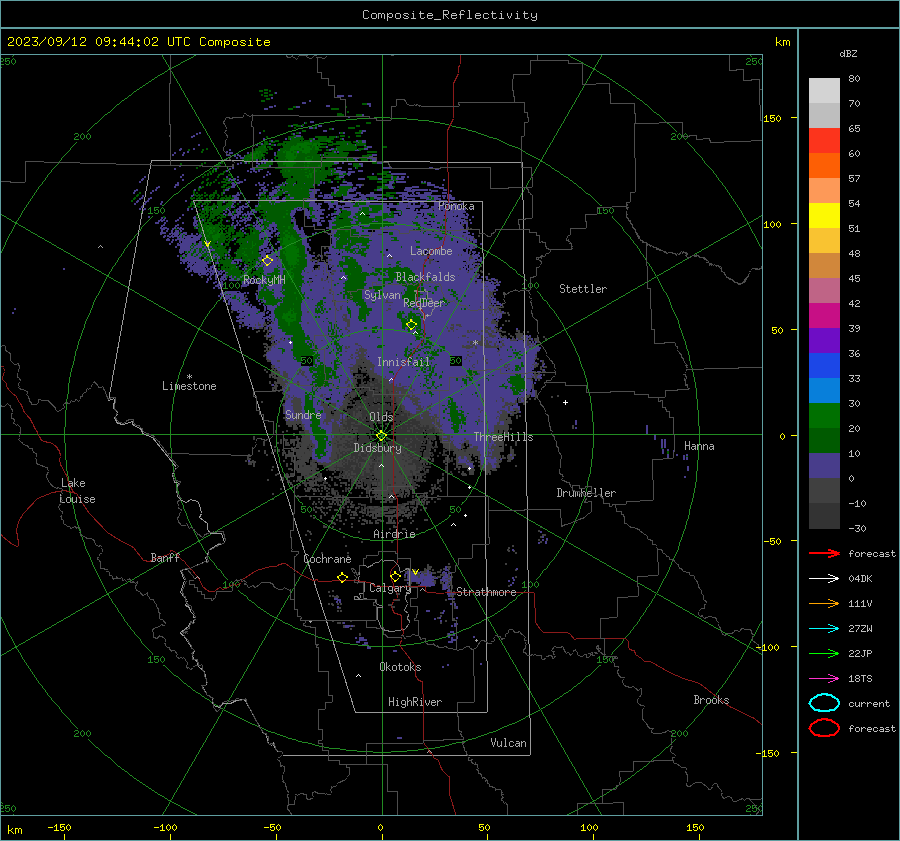900x841 pixels.
Task: Click the 65 dBZ red color swatch
Action: point(824,140)
